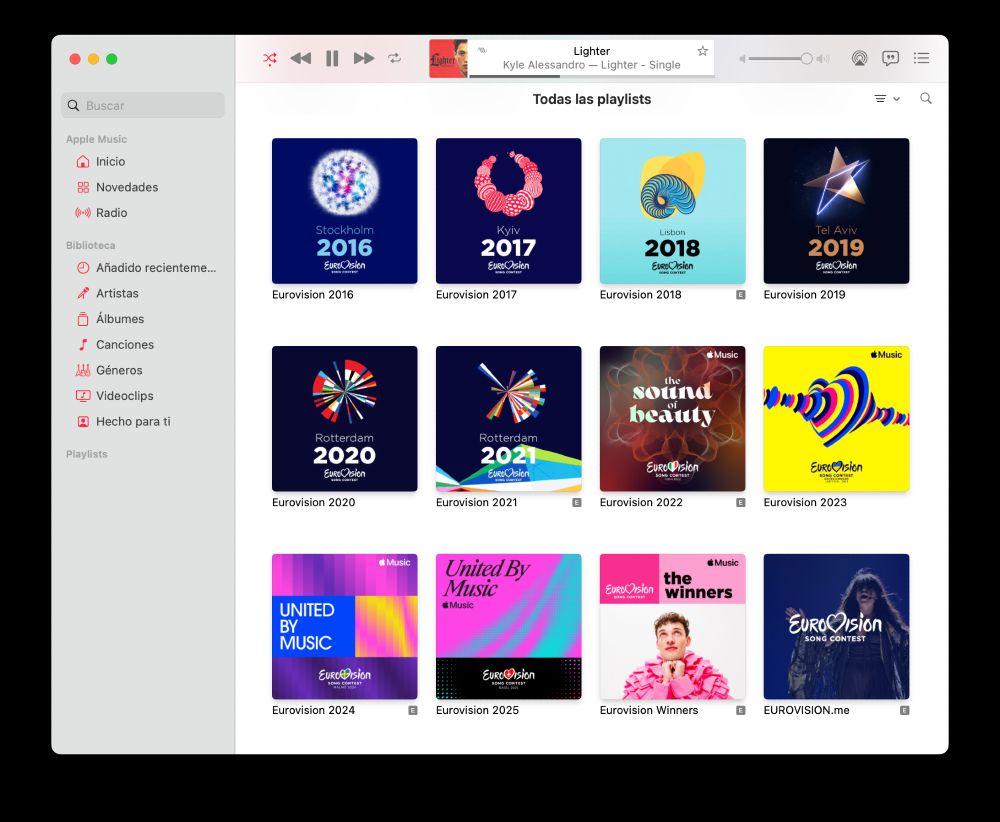Image resolution: width=1000 pixels, height=822 pixels.
Task: Set maximum volume with loud speaker icon
Action: pos(823,59)
